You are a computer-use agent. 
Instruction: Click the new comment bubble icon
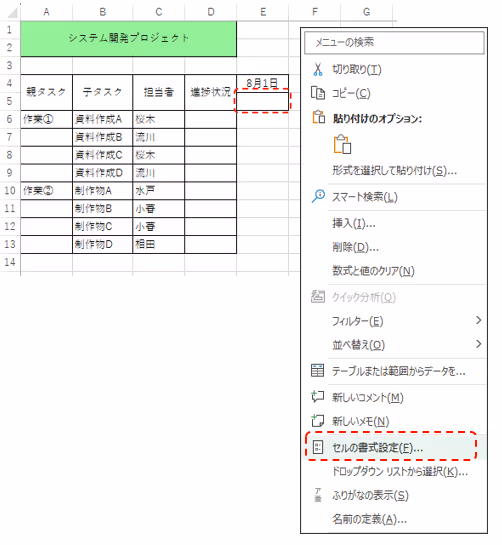tap(317, 396)
